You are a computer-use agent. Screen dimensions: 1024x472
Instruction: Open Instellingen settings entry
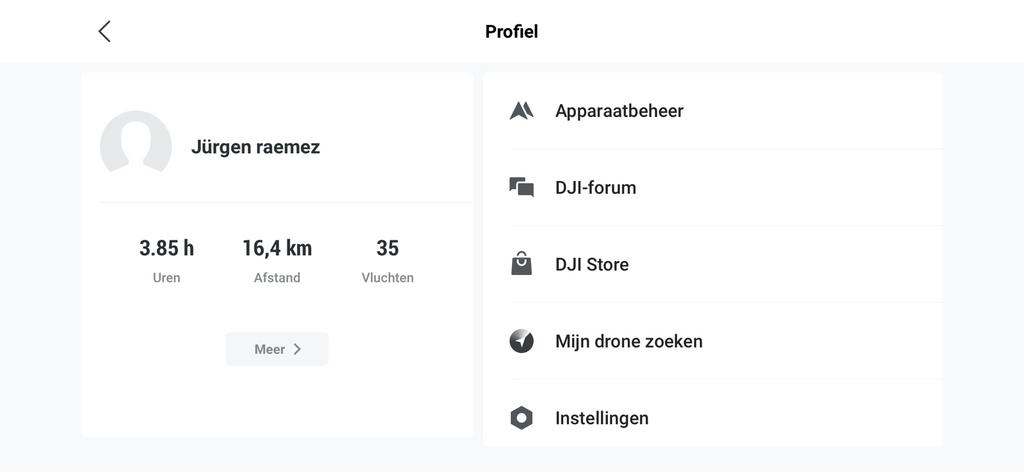click(602, 418)
